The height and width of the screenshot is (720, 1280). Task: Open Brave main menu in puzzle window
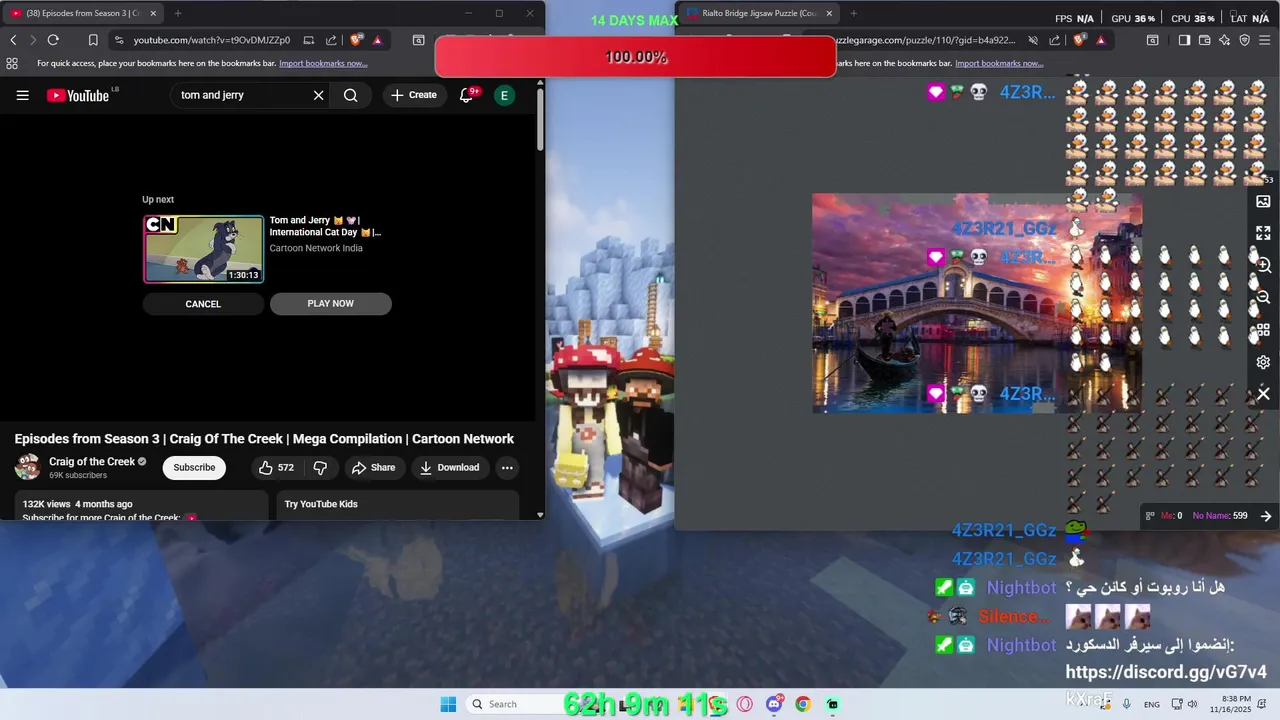coord(1265,40)
